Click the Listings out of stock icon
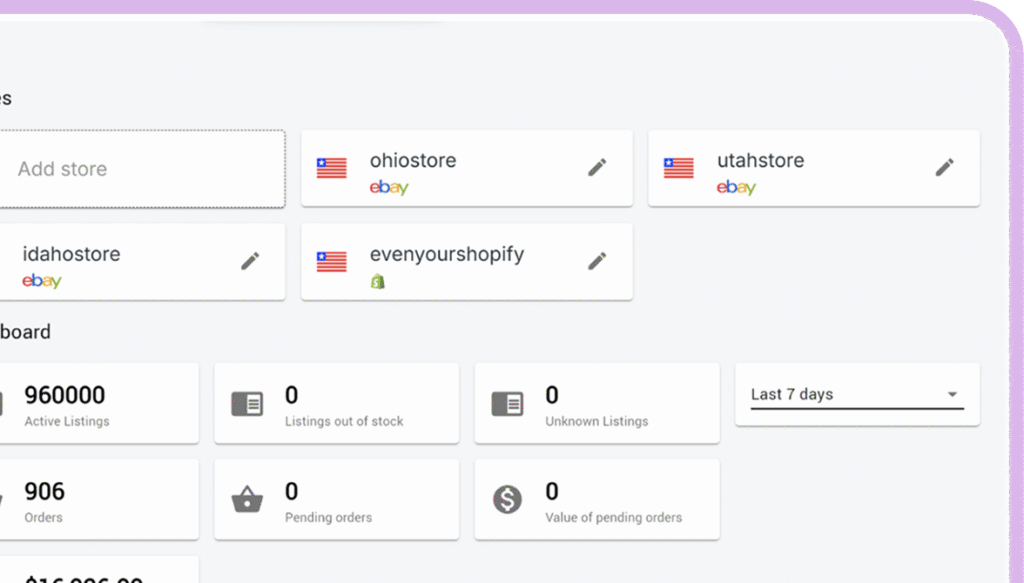1024x583 pixels. (248, 403)
